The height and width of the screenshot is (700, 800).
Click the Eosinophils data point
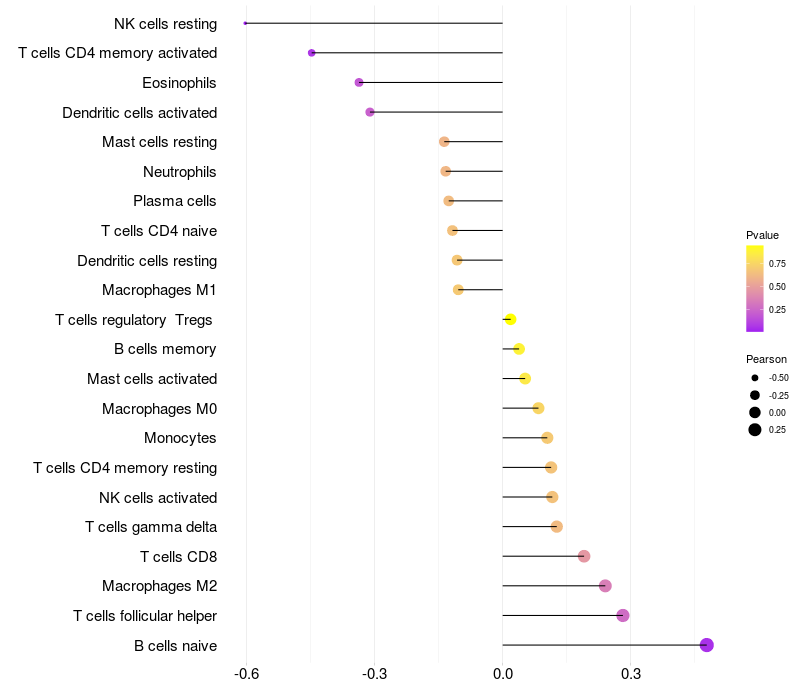click(x=359, y=83)
